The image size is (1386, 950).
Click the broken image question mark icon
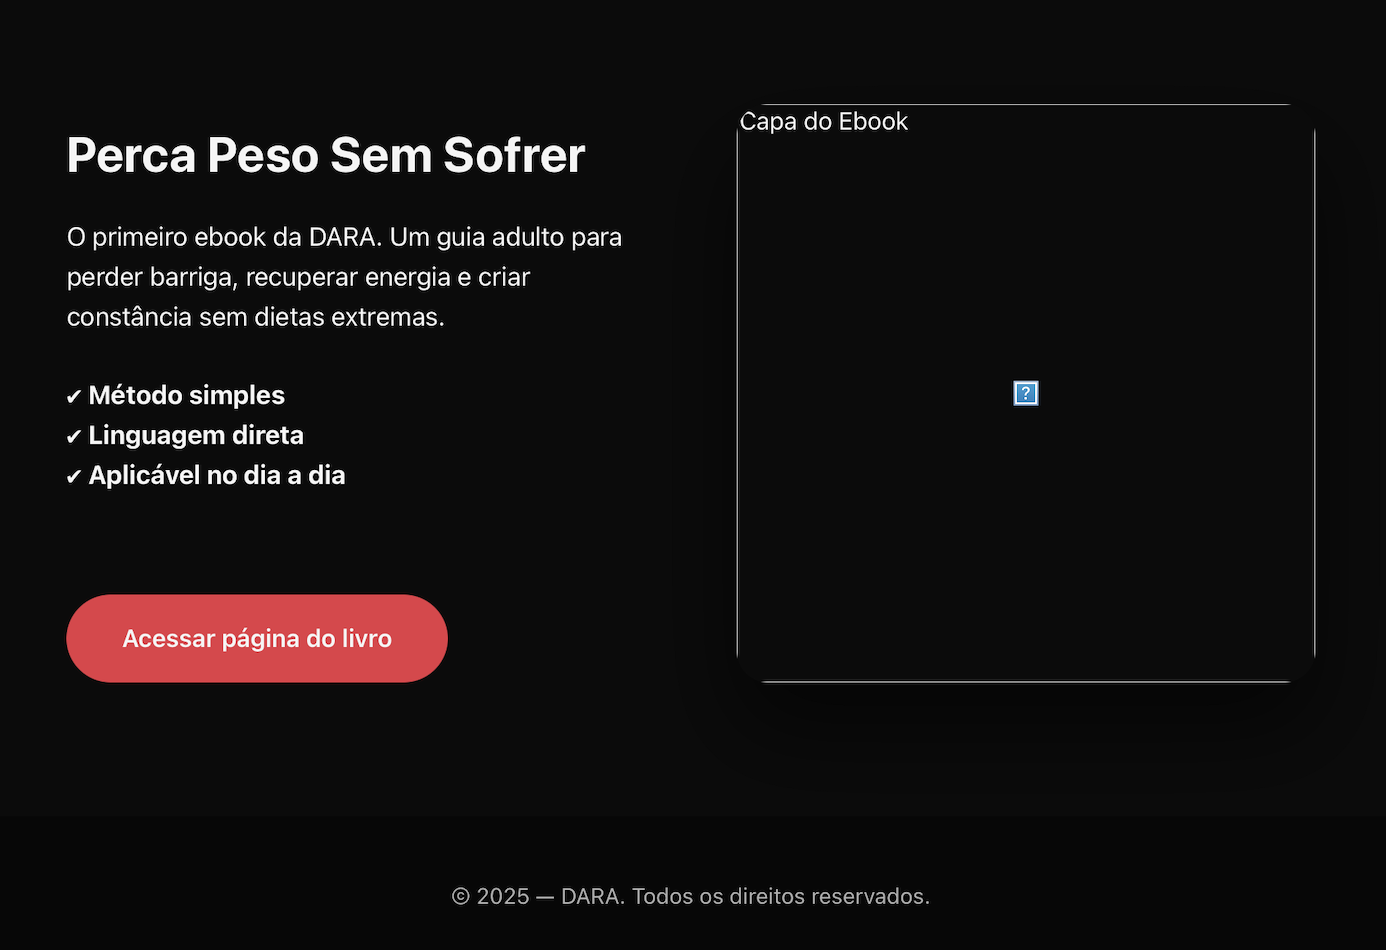1026,393
